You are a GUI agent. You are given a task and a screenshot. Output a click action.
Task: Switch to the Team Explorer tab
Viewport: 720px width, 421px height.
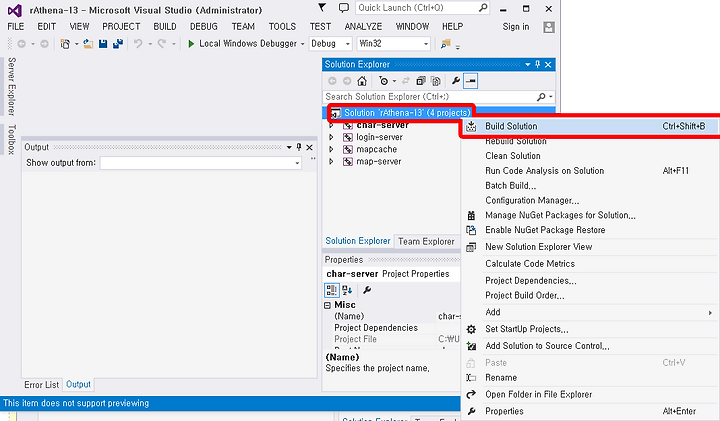(x=426, y=241)
